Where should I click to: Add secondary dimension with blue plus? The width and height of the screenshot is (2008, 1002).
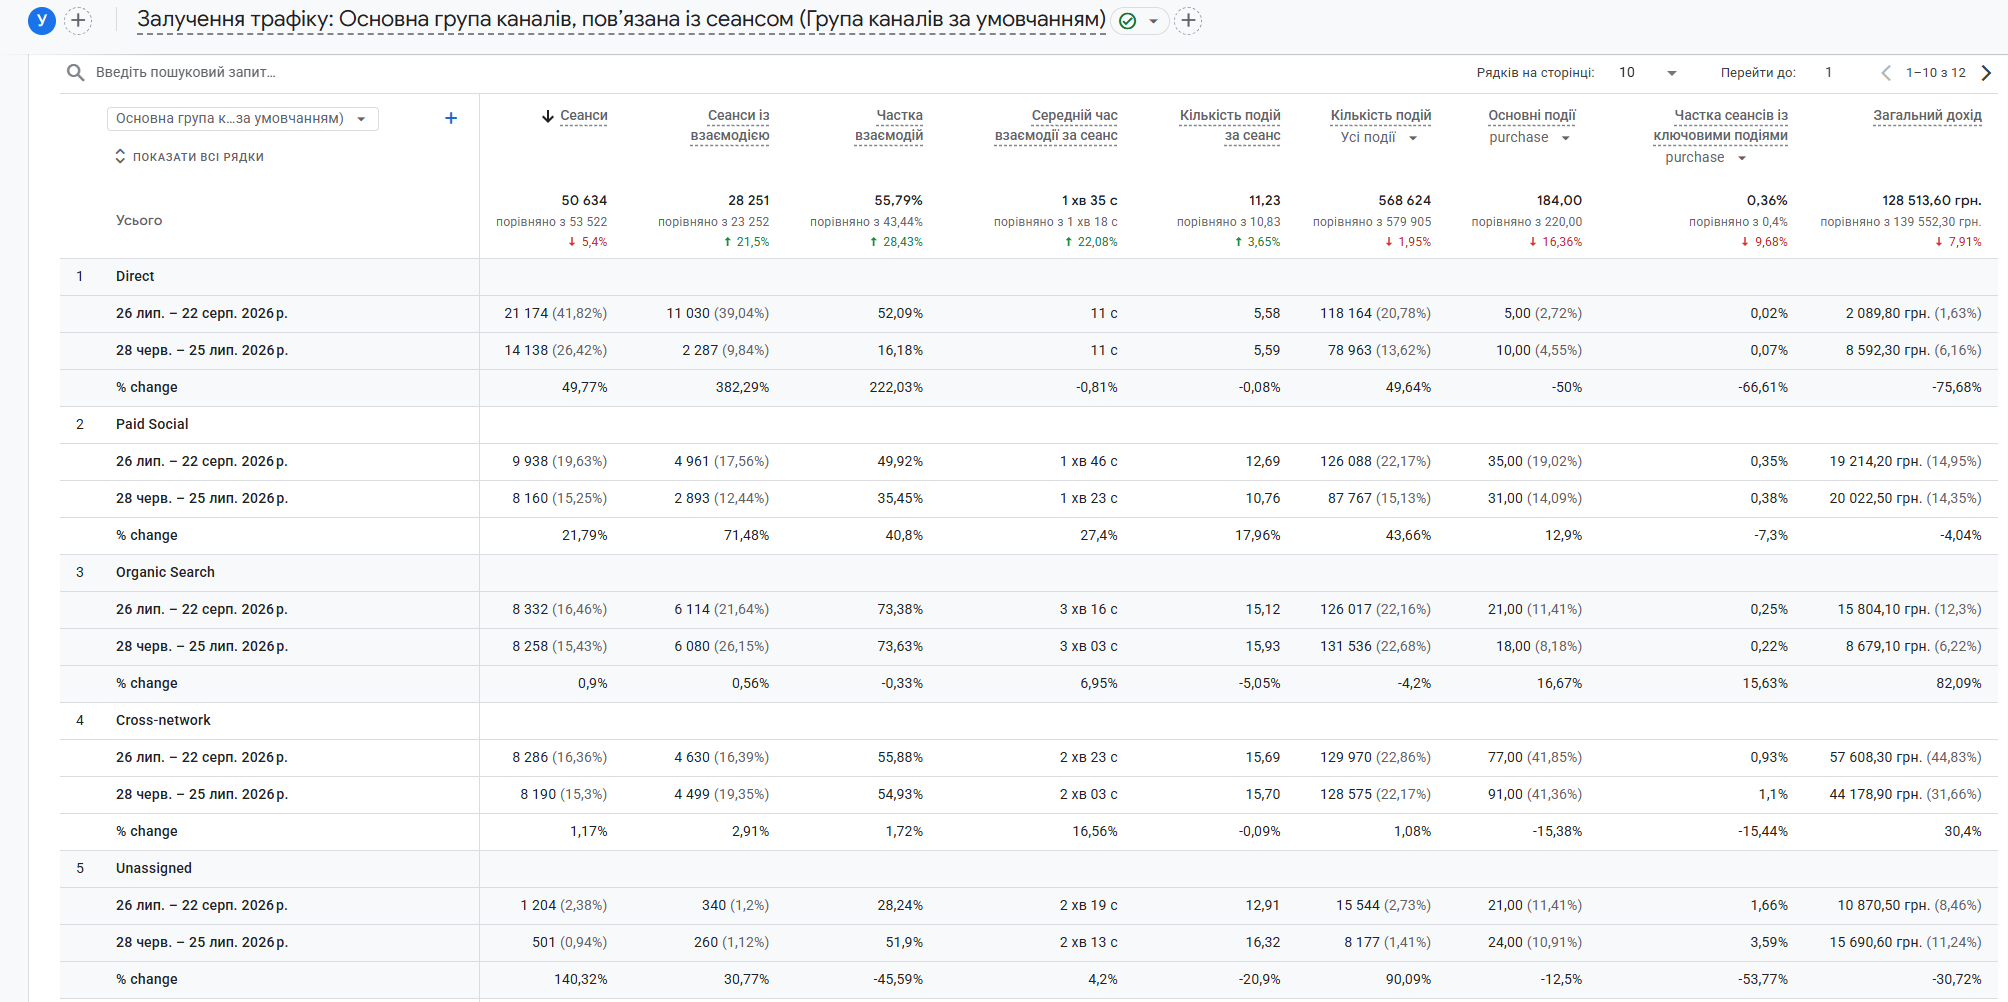(x=451, y=118)
